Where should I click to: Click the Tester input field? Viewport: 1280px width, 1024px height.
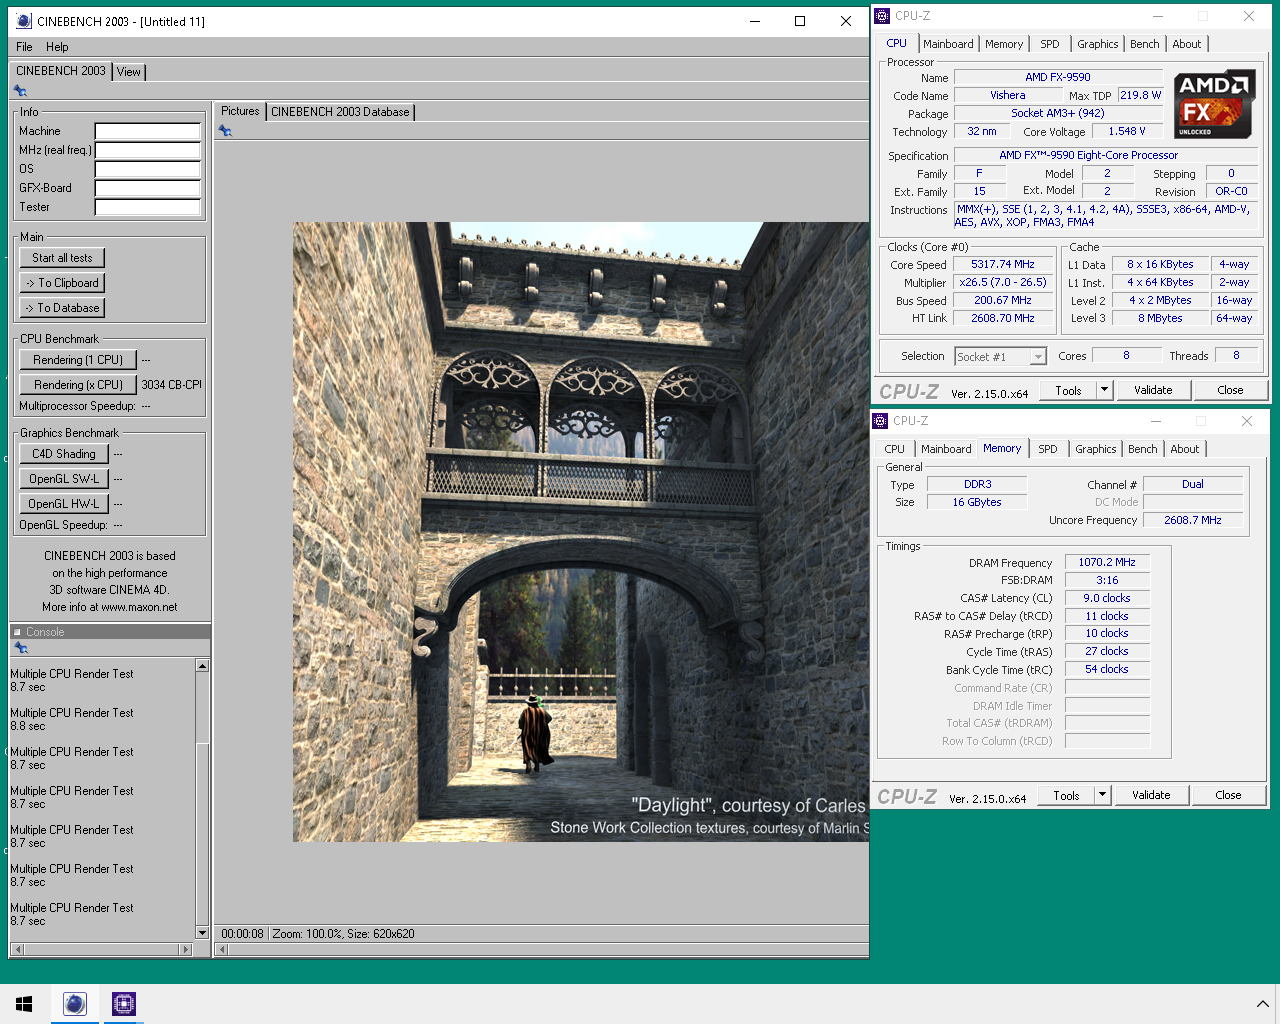[148, 207]
